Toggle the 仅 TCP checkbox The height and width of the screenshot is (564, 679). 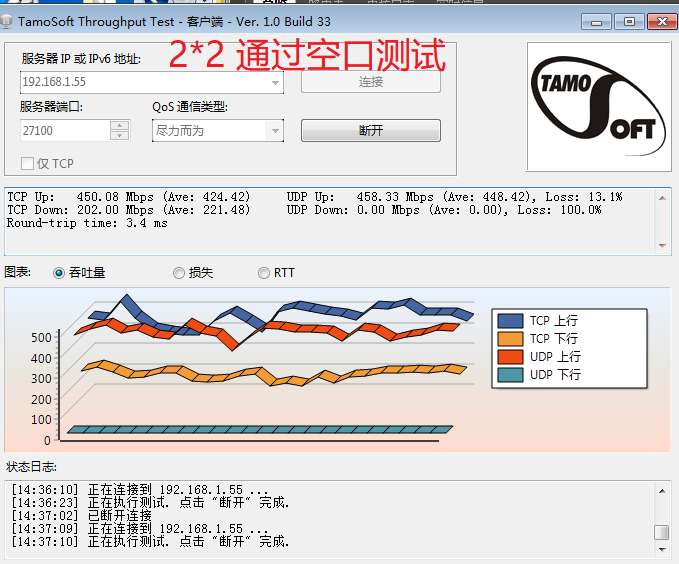pos(27,164)
